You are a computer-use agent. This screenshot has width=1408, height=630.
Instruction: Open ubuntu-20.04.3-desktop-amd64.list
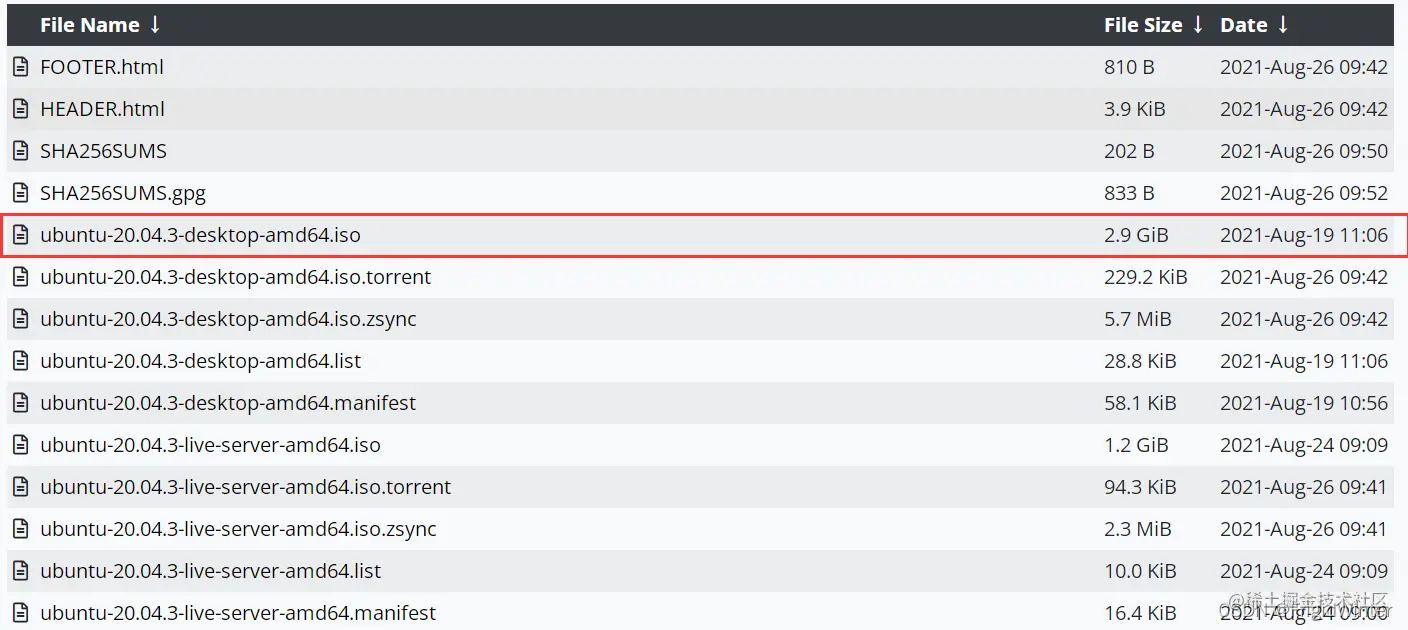click(201, 361)
